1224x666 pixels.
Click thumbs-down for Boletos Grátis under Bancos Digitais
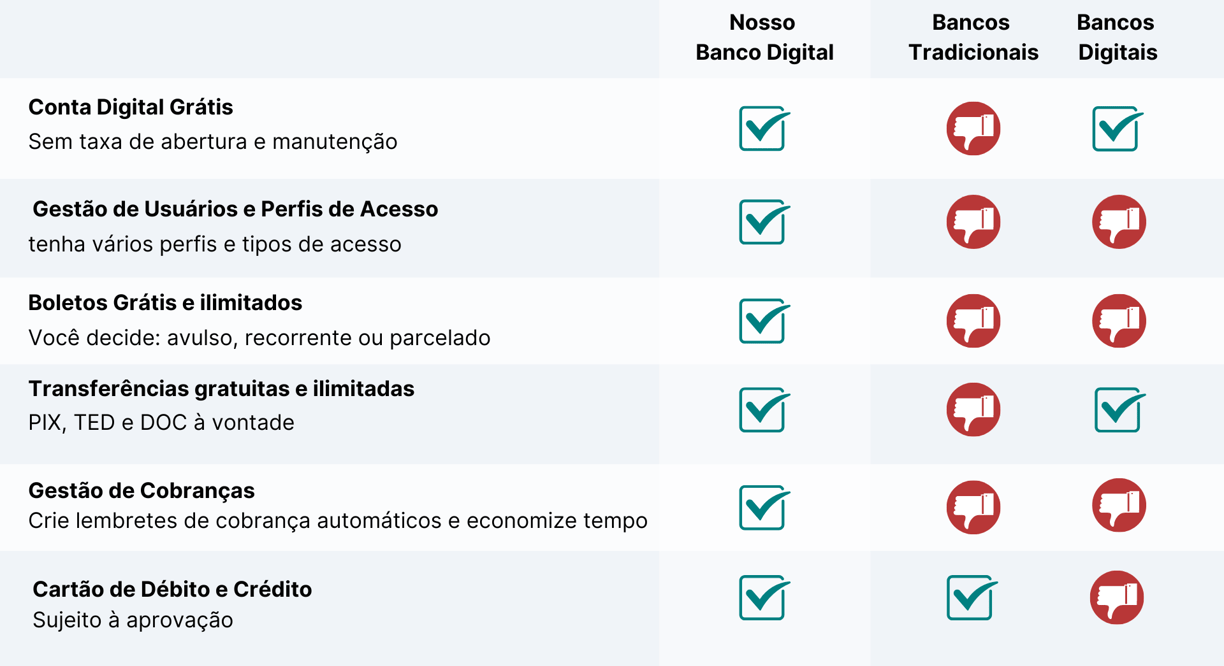tap(1118, 321)
